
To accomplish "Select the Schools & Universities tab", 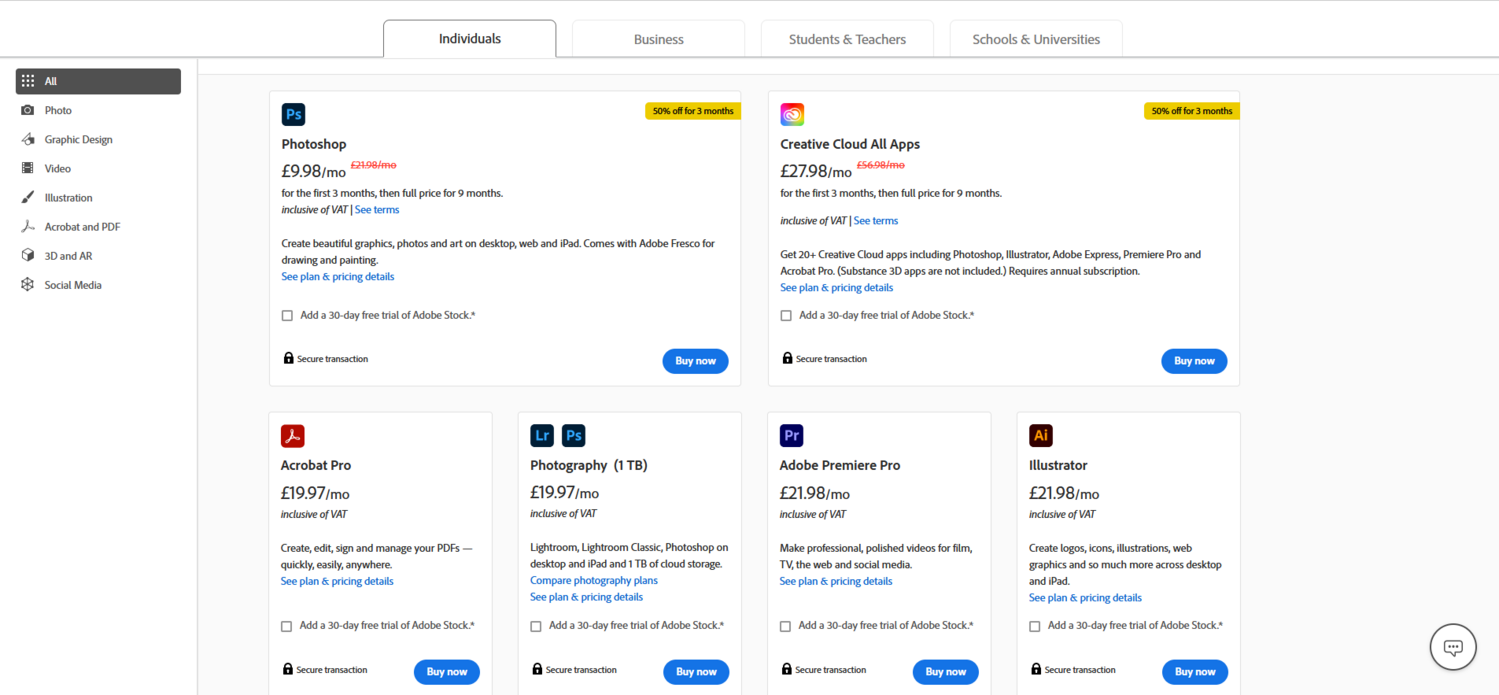I will coord(1036,39).
